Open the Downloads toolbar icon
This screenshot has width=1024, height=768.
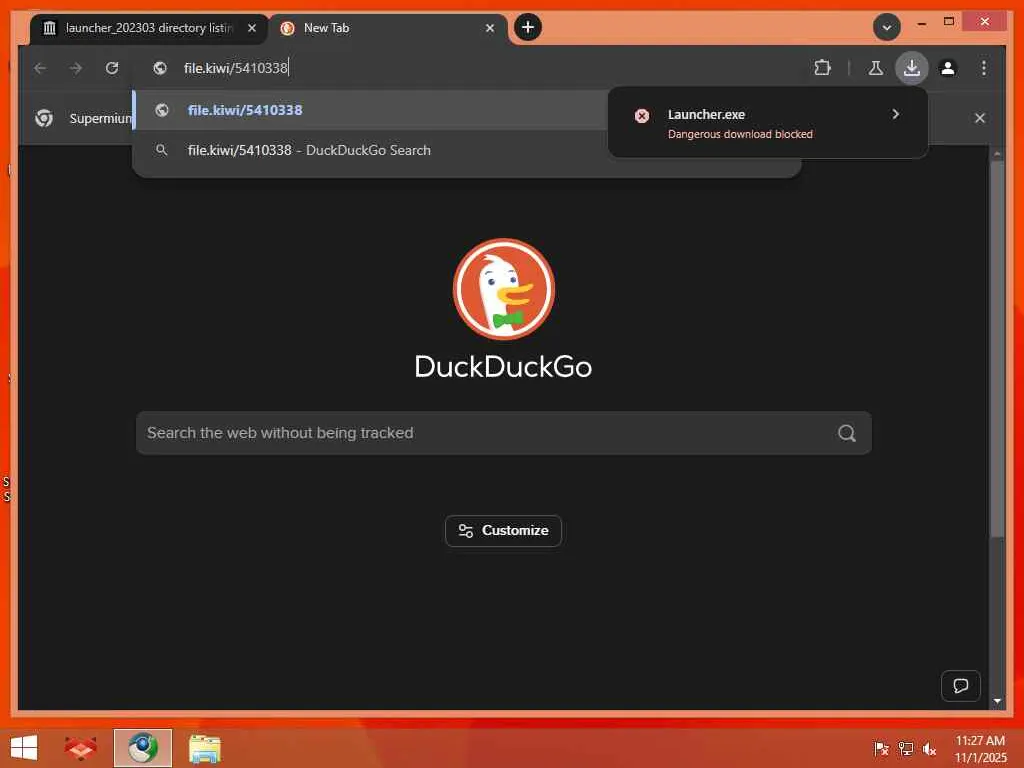tap(912, 68)
